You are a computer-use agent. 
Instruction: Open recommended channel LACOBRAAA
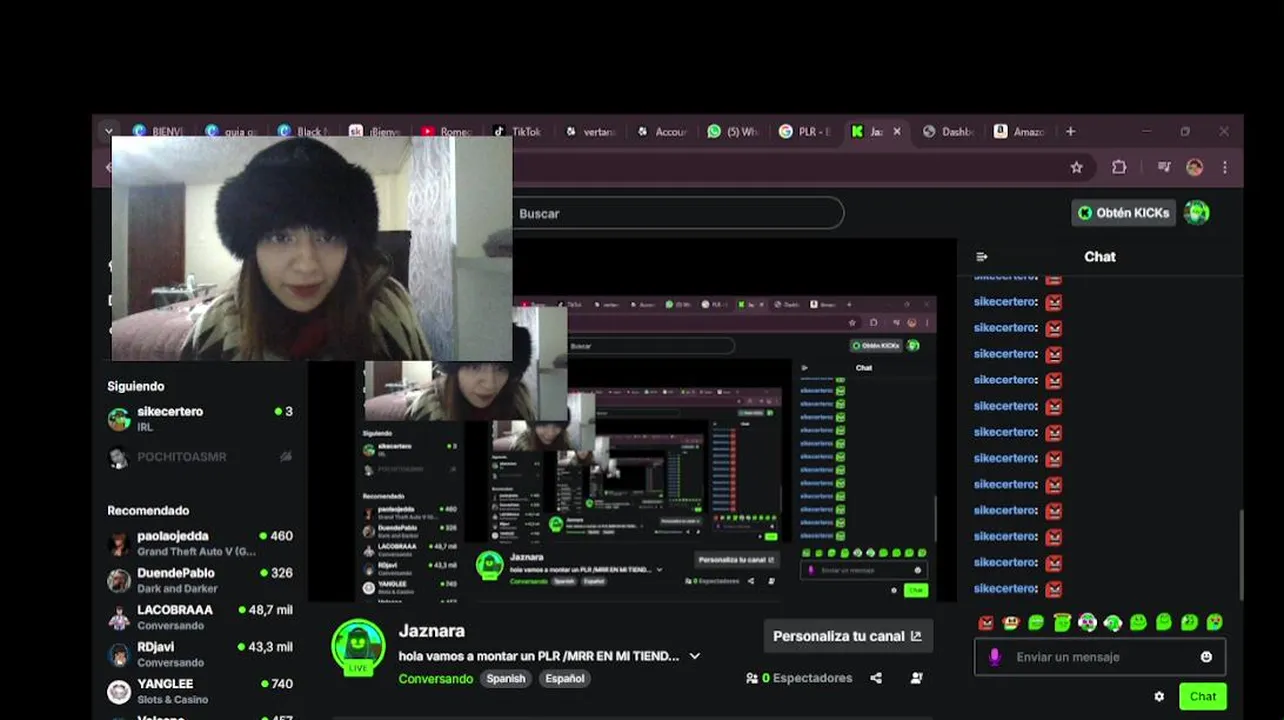[x=200, y=617]
